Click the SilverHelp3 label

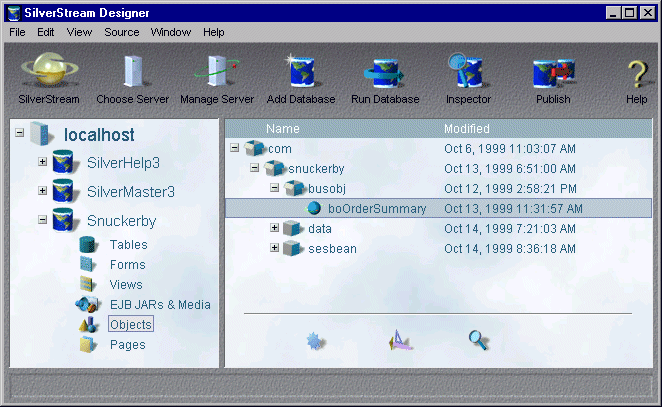tap(123, 163)
